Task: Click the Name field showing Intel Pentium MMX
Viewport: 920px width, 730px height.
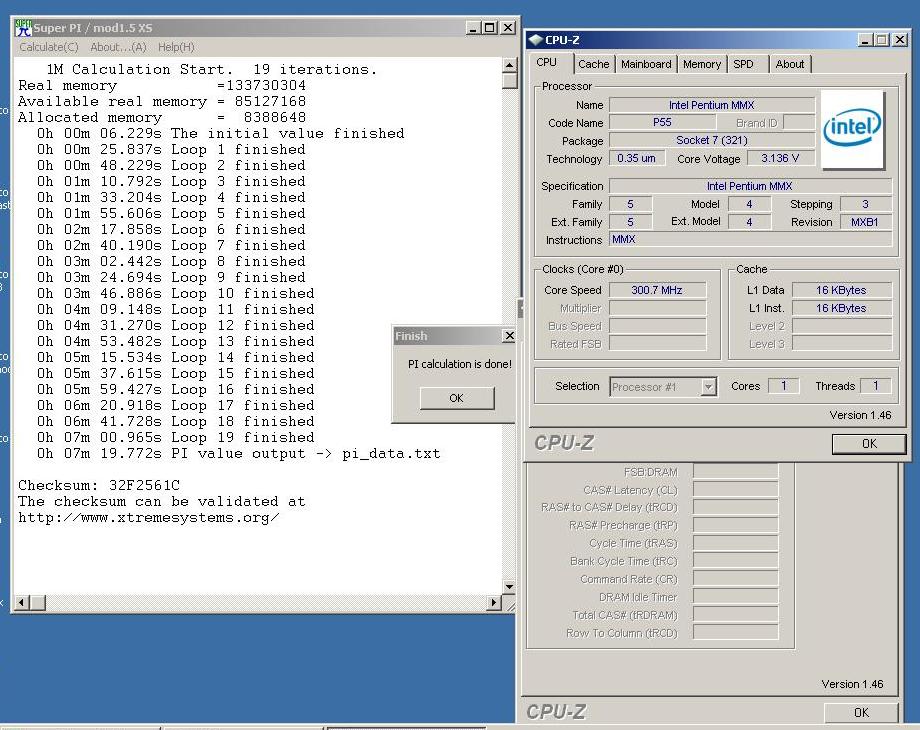Action: (712, 105)
